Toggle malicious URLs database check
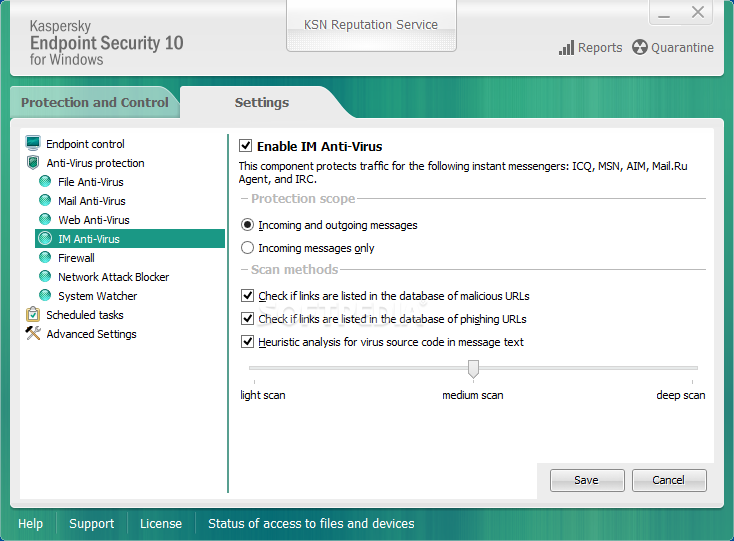This screenshot has width=734, height=541. pos(247,296)
